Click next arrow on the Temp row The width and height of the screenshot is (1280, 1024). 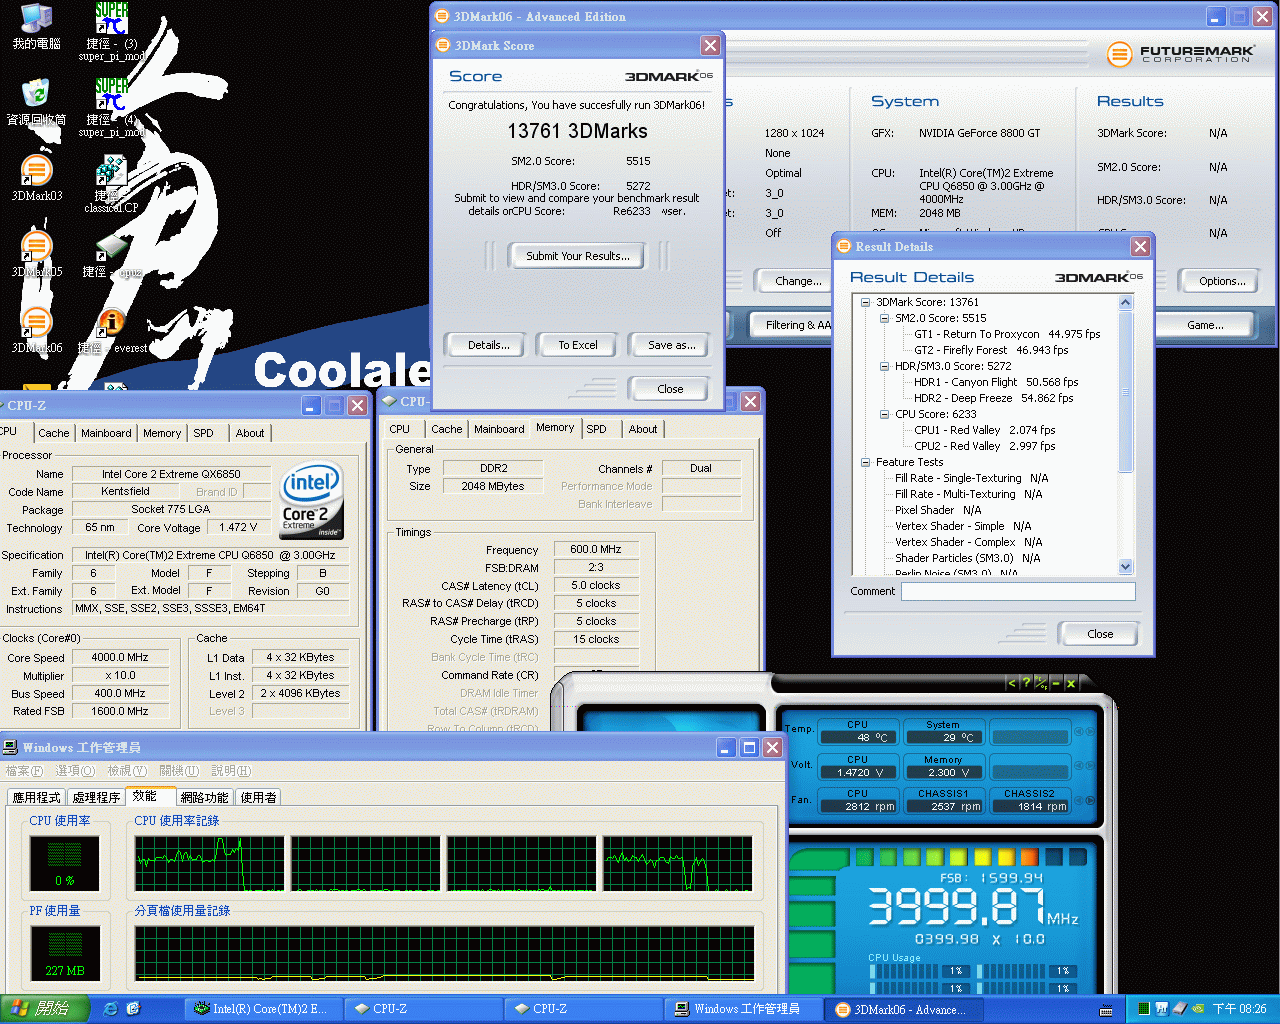[x=1090, y=732]
